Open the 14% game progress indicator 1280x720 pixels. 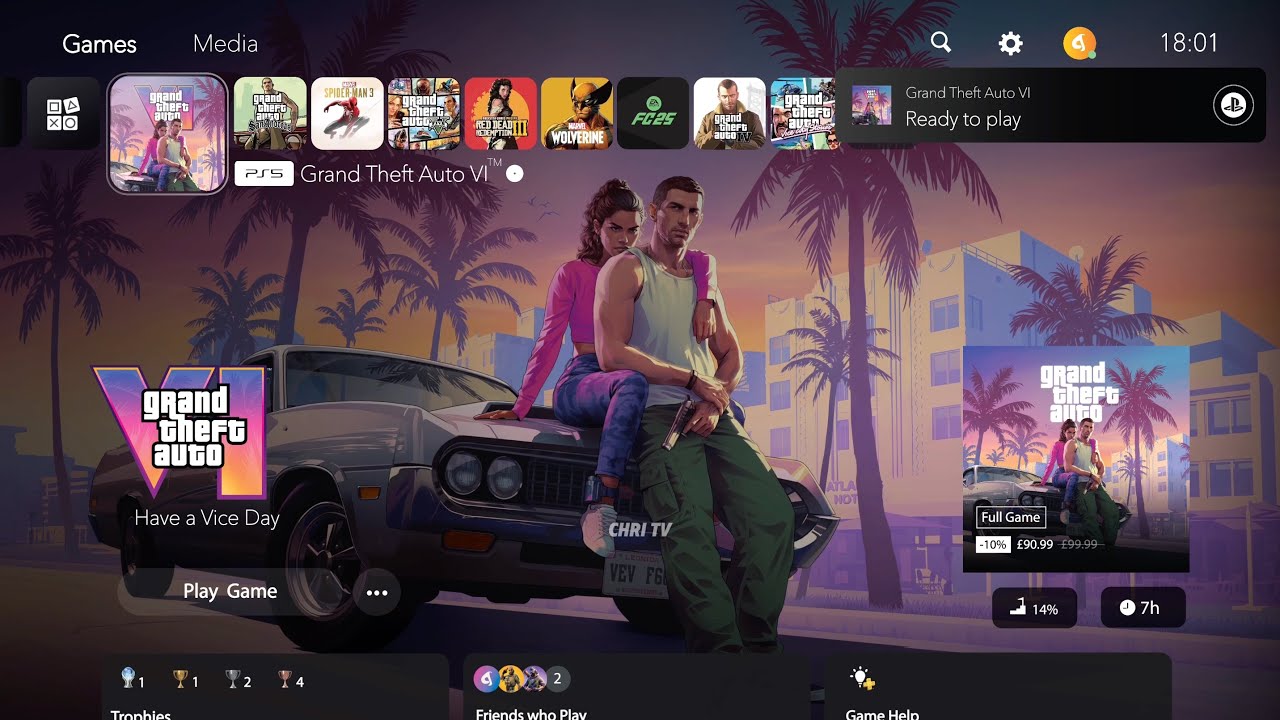[x=1034, y=608]
